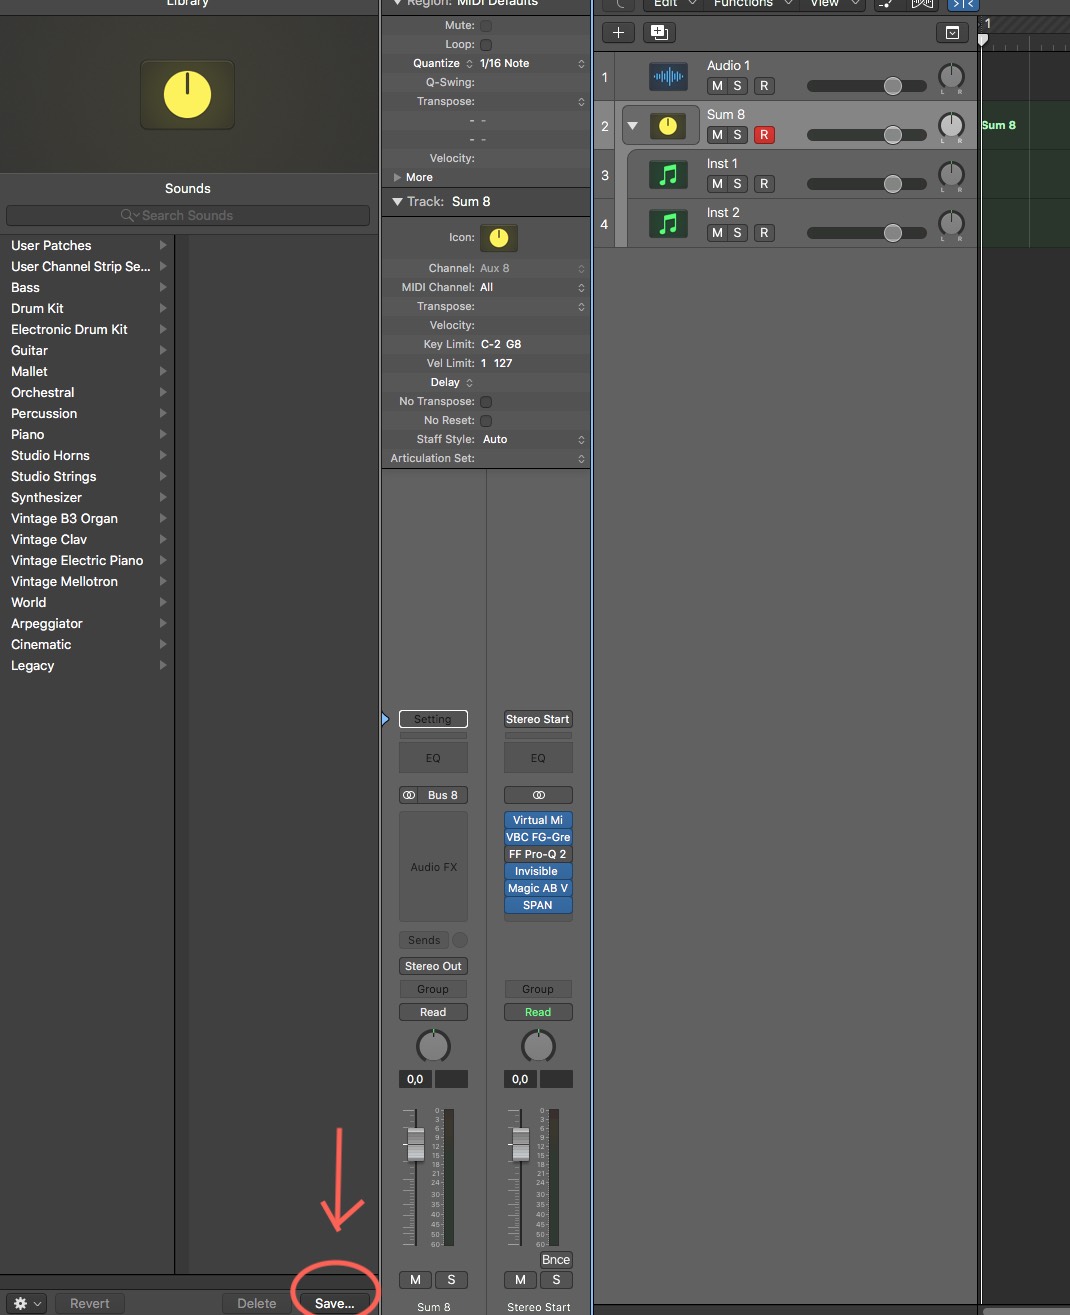Open the global tracks dropdown icon above the track list
This screenshot has height=1315, width=1070.
click(952, 33)
